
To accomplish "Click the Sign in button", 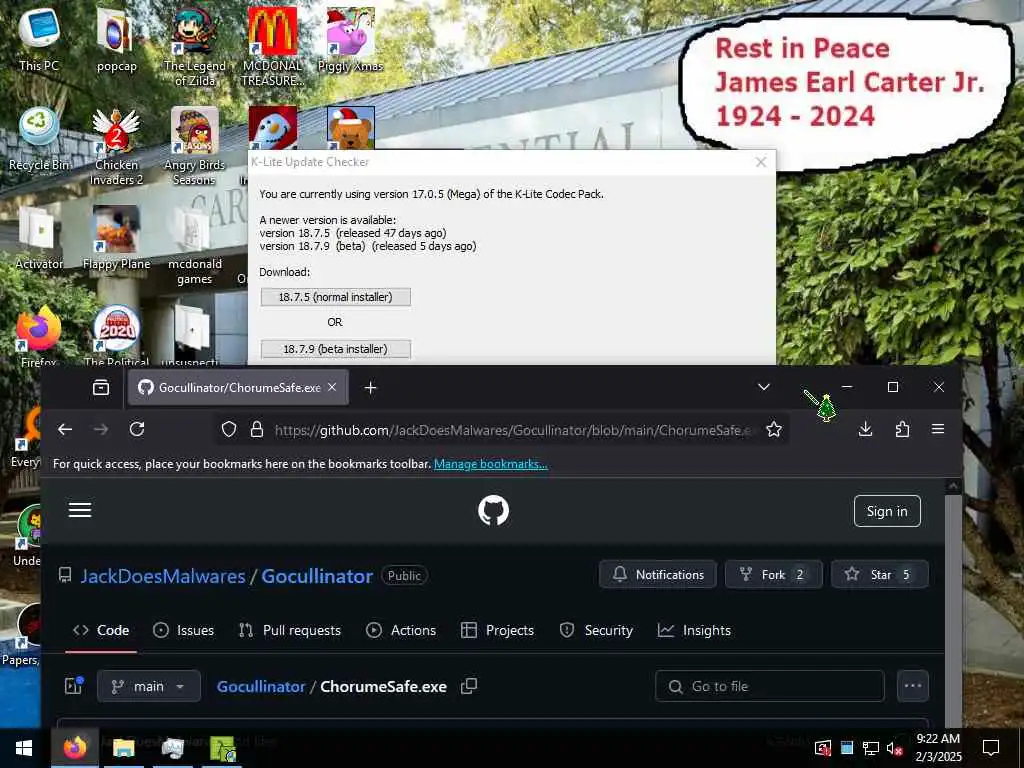I will coord(887,511).
